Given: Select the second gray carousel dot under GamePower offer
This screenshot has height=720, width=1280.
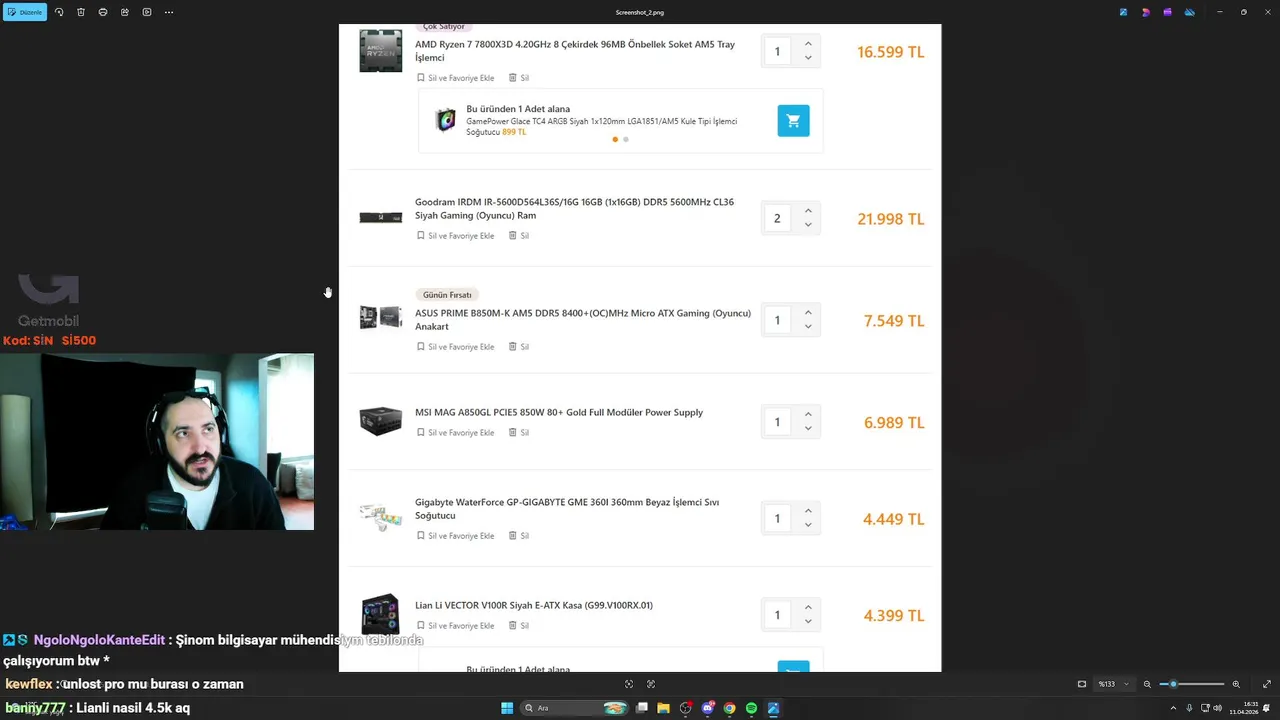Looking at the screenshot, I should click(626, 139).
